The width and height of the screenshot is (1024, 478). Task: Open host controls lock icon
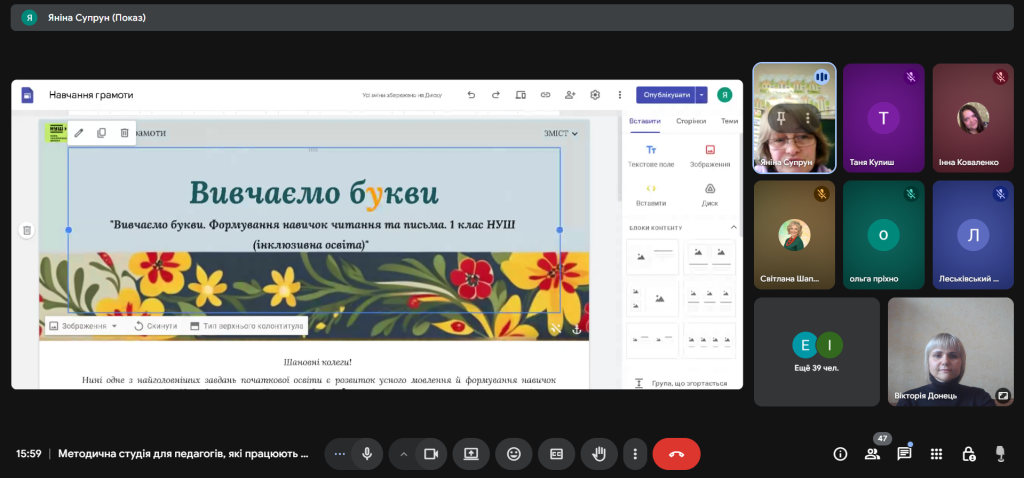coord(968,453)
